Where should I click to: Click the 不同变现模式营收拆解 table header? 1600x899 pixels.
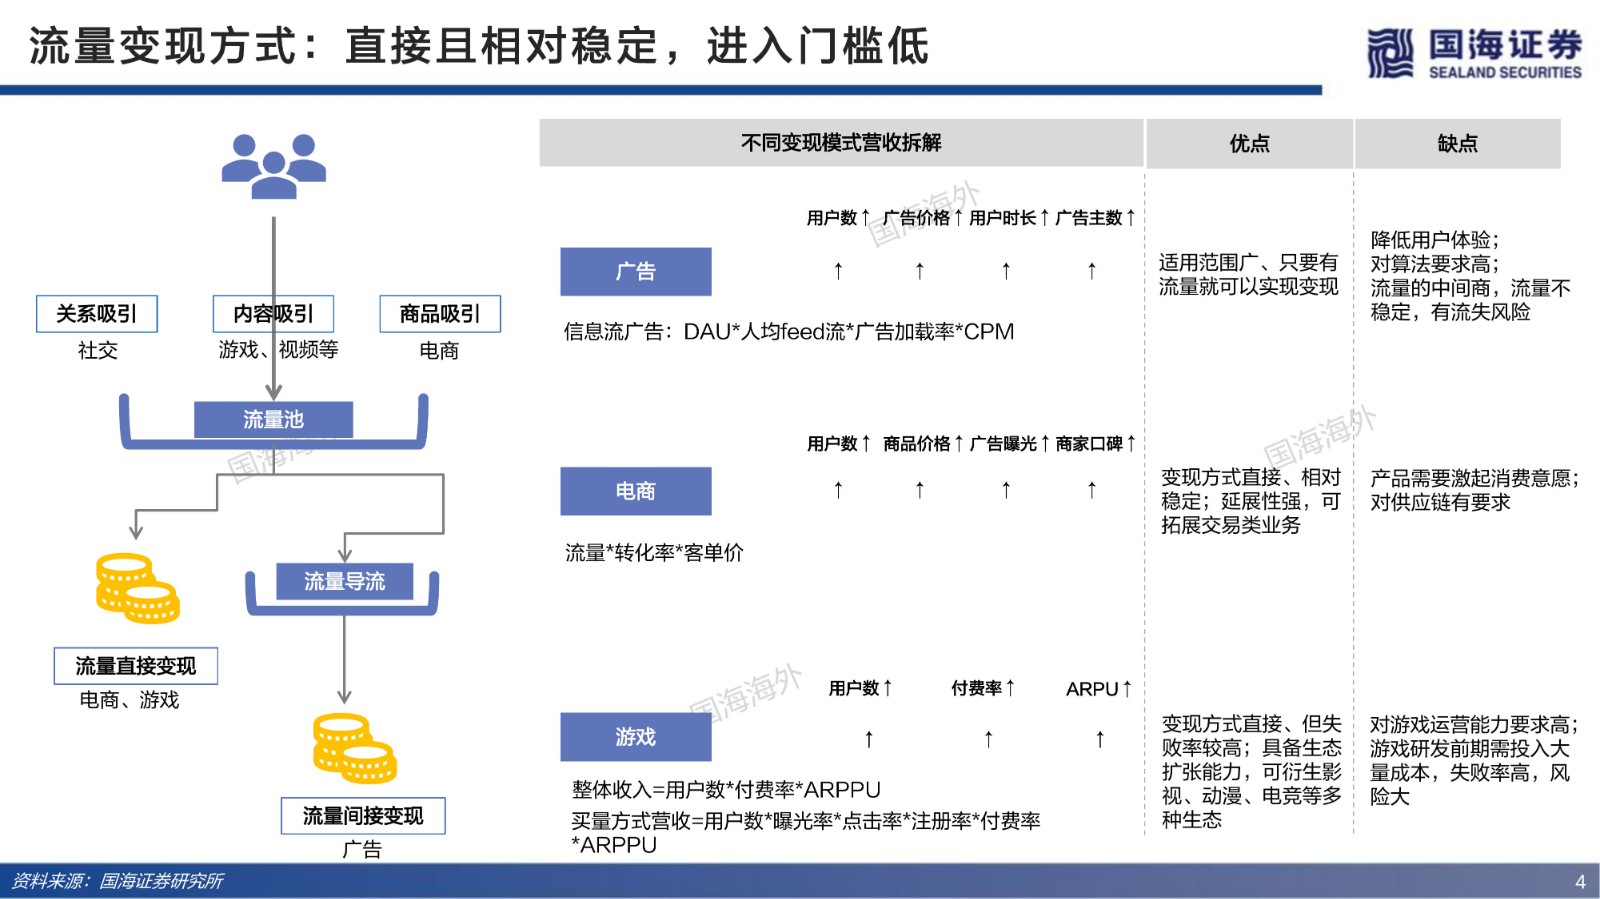pos(841,143)
